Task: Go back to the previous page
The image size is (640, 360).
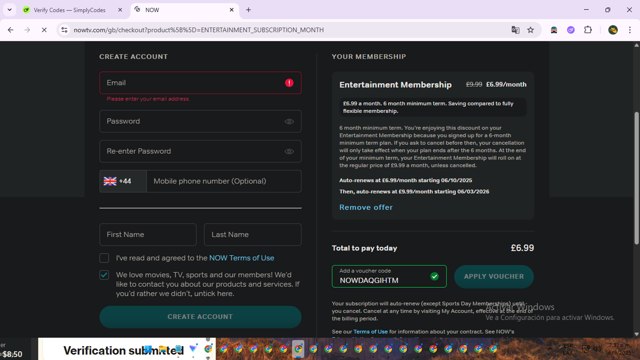Action: pos(11,30)
